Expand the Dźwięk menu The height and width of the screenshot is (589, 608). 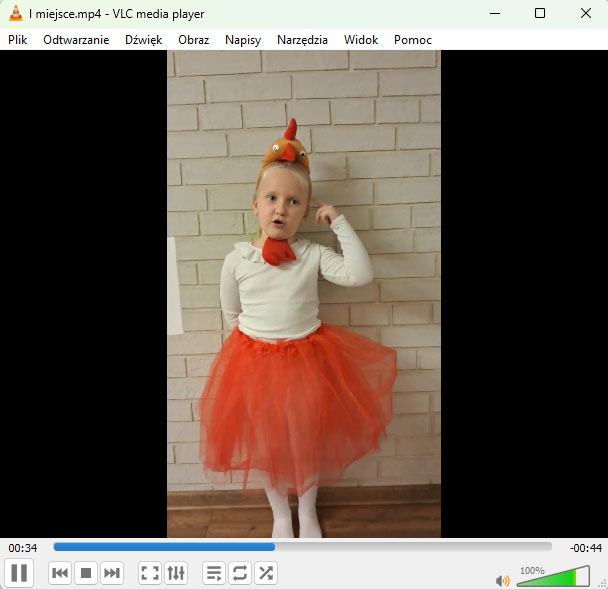coord(143,40)
